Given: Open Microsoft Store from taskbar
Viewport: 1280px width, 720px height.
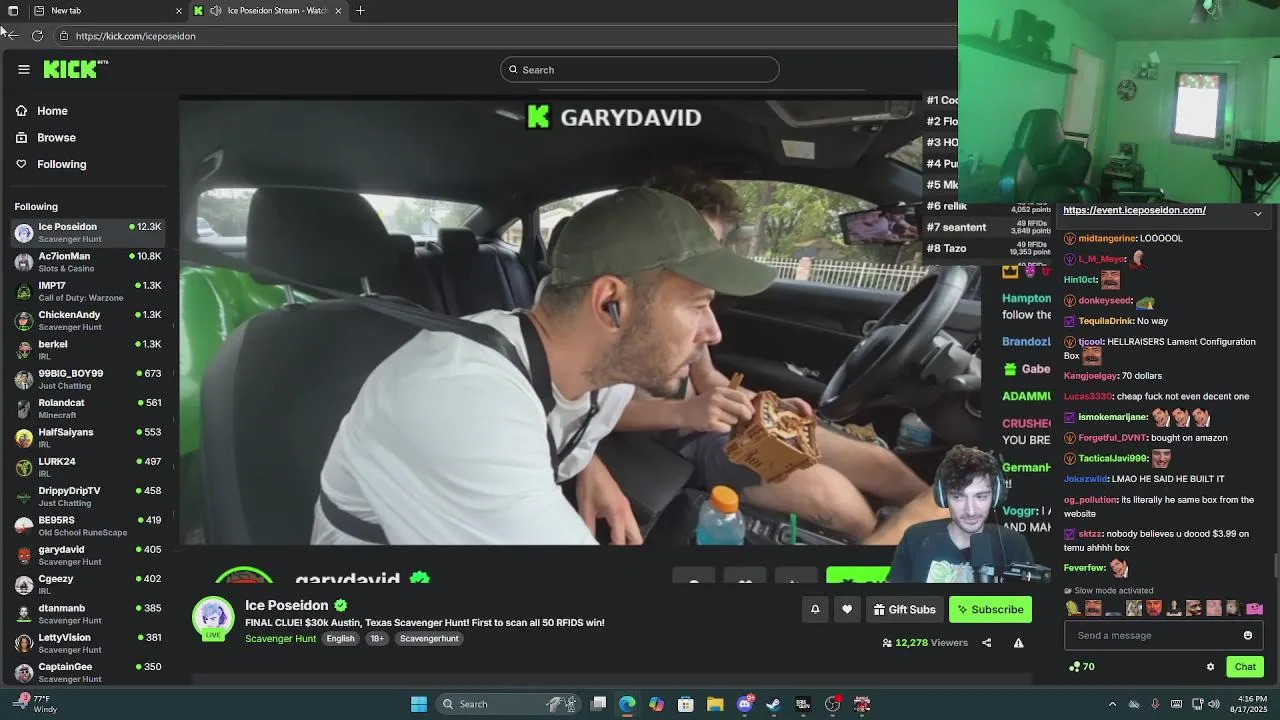Looking at the screenshot, I should 686,704.
